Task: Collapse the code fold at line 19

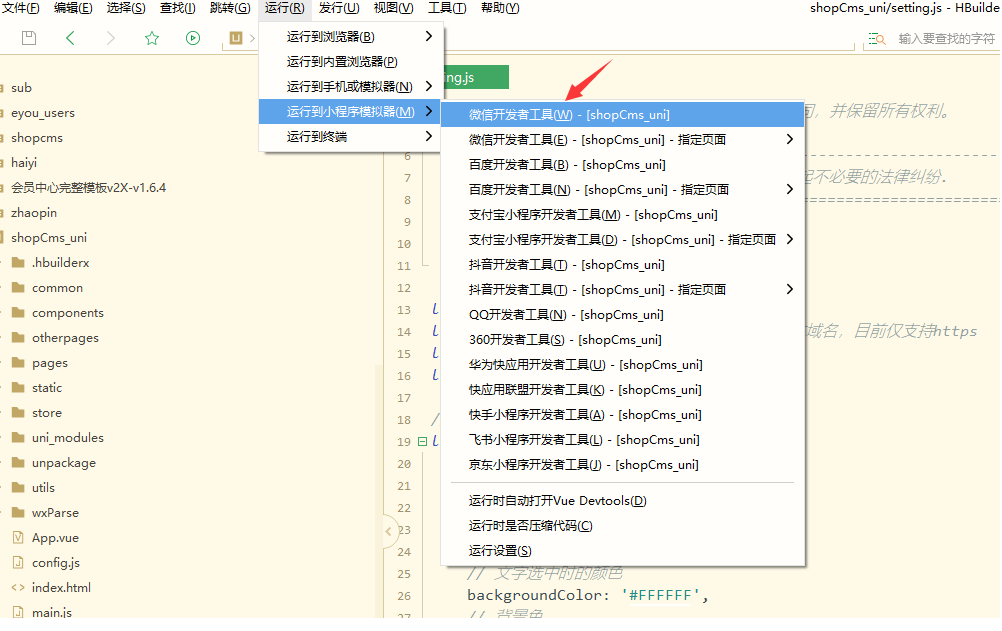Action: [x=422, y=441]
